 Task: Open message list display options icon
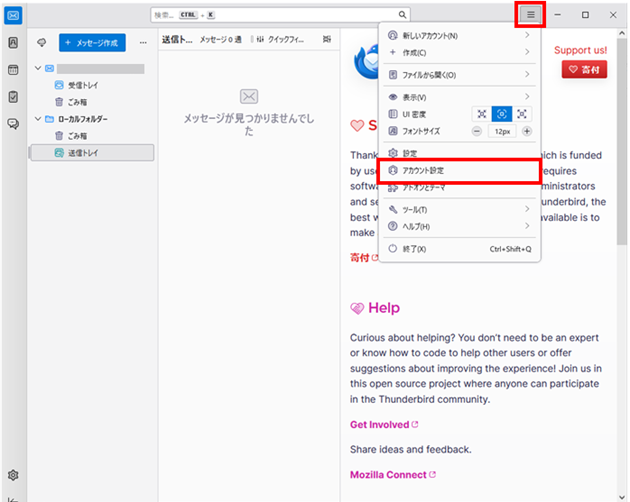click(327, 40)
